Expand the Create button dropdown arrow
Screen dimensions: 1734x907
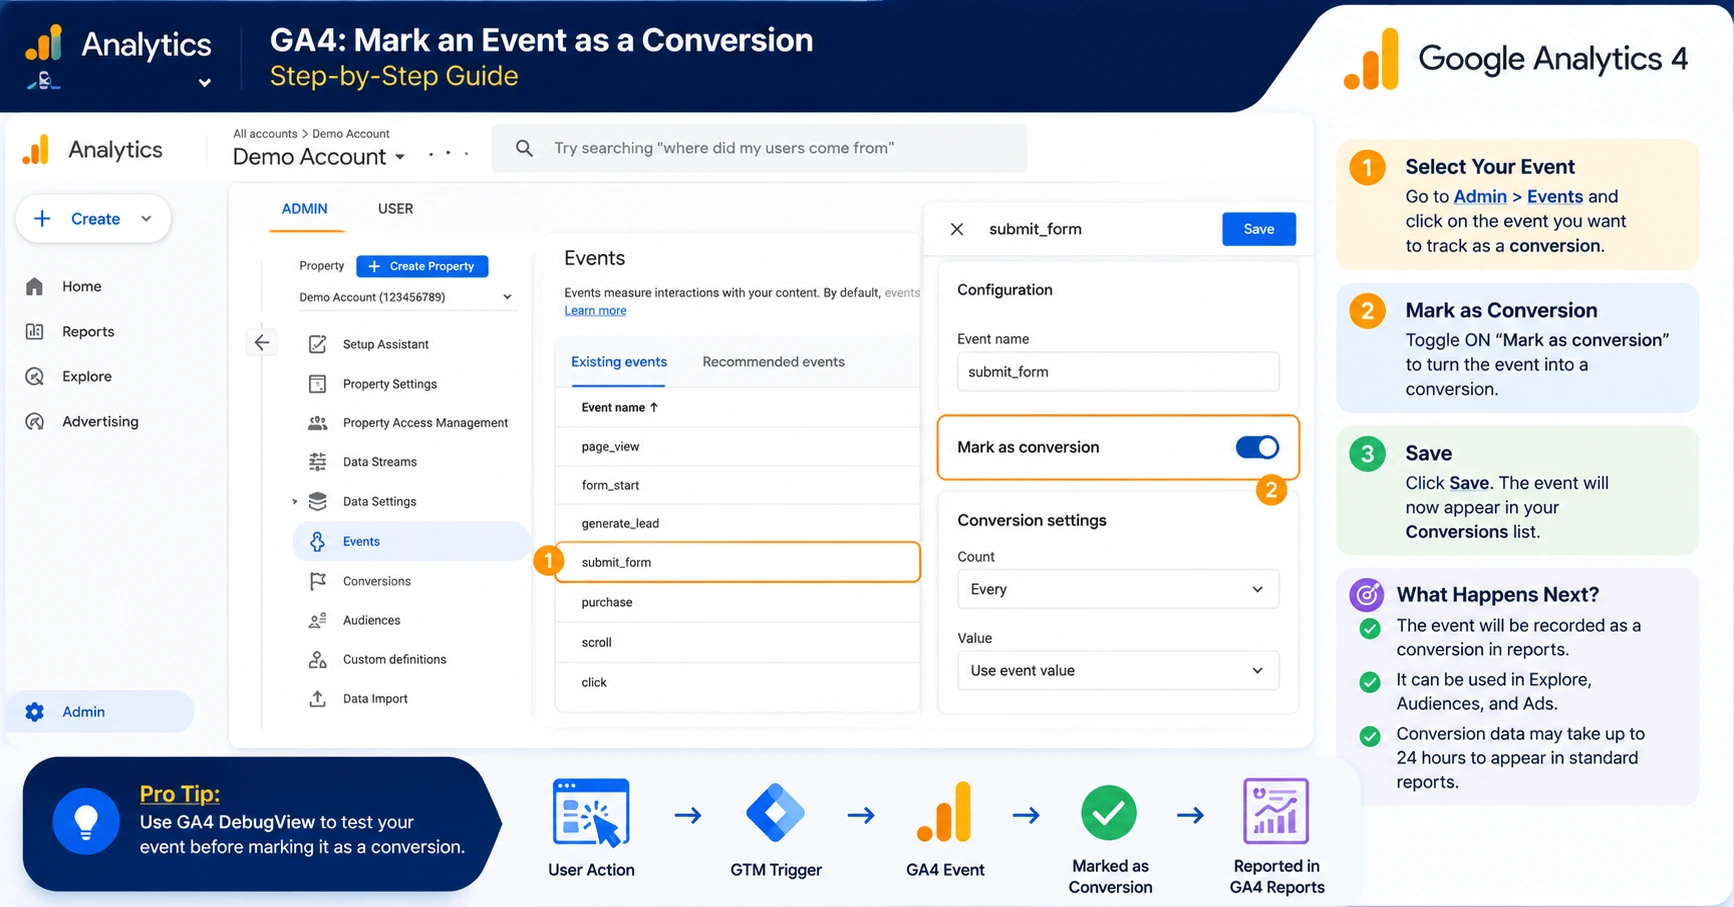point(146,219)
